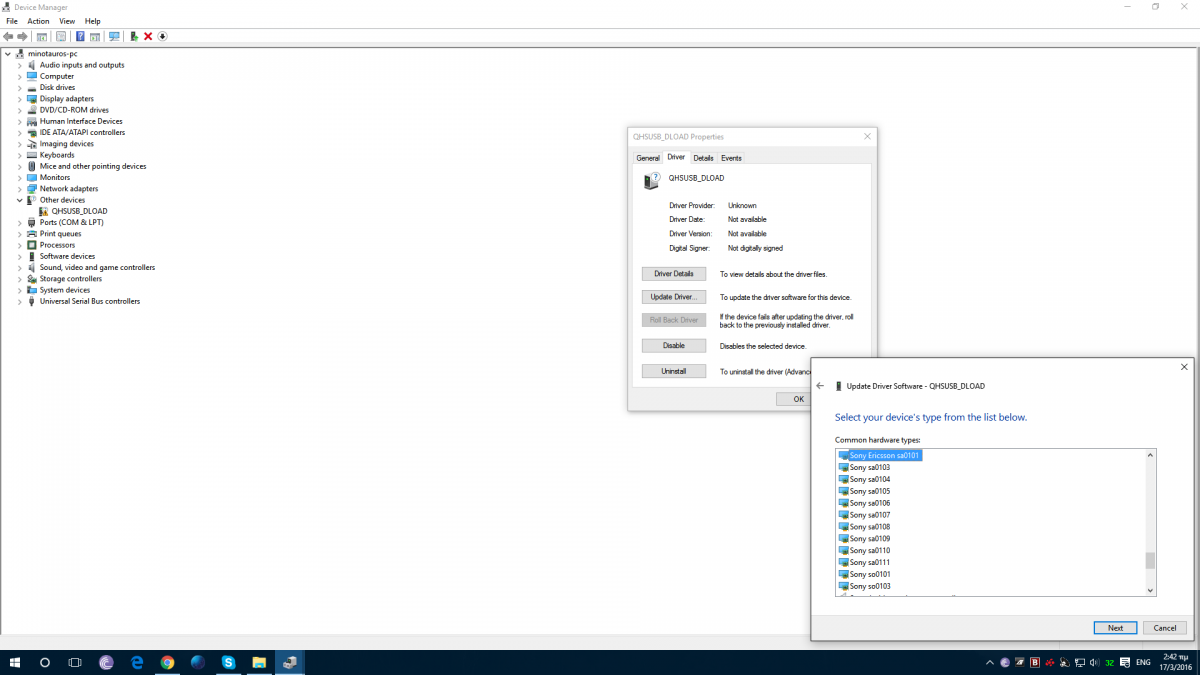The height and width of the screenshot is (675, 1200).
Task: Click the Forward arrow in Device Manager toolbar
Action: coord(22,36)
